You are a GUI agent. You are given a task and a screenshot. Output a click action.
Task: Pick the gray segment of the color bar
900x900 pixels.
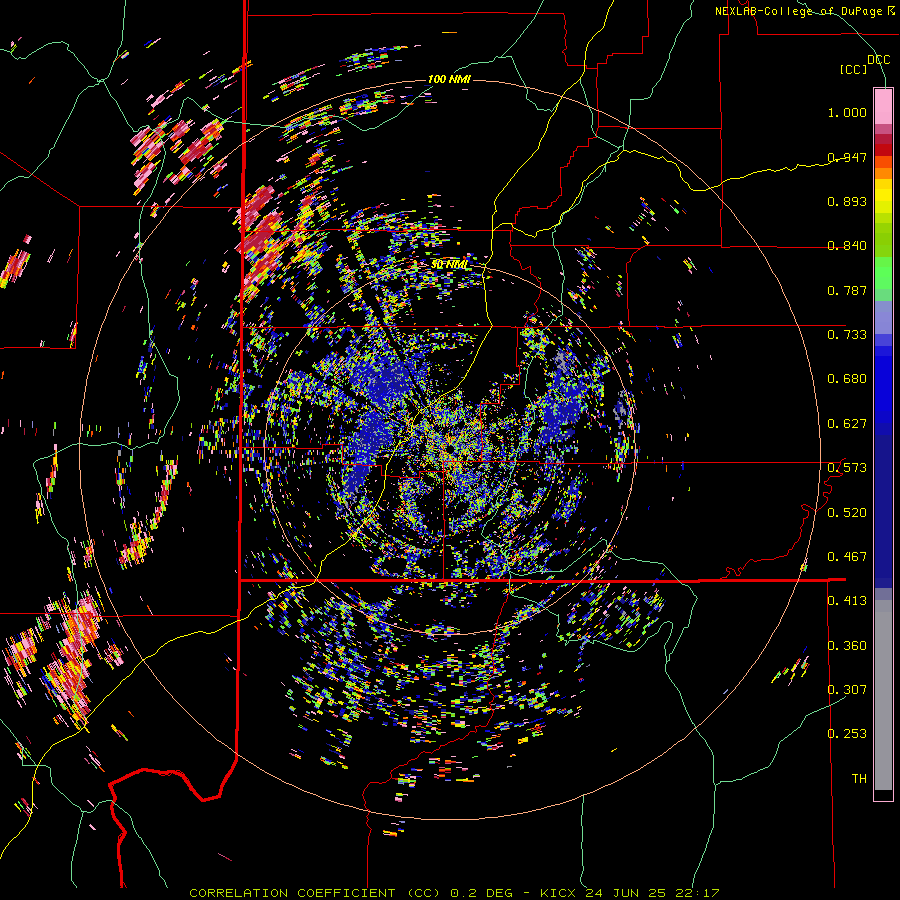click(883, 695)
